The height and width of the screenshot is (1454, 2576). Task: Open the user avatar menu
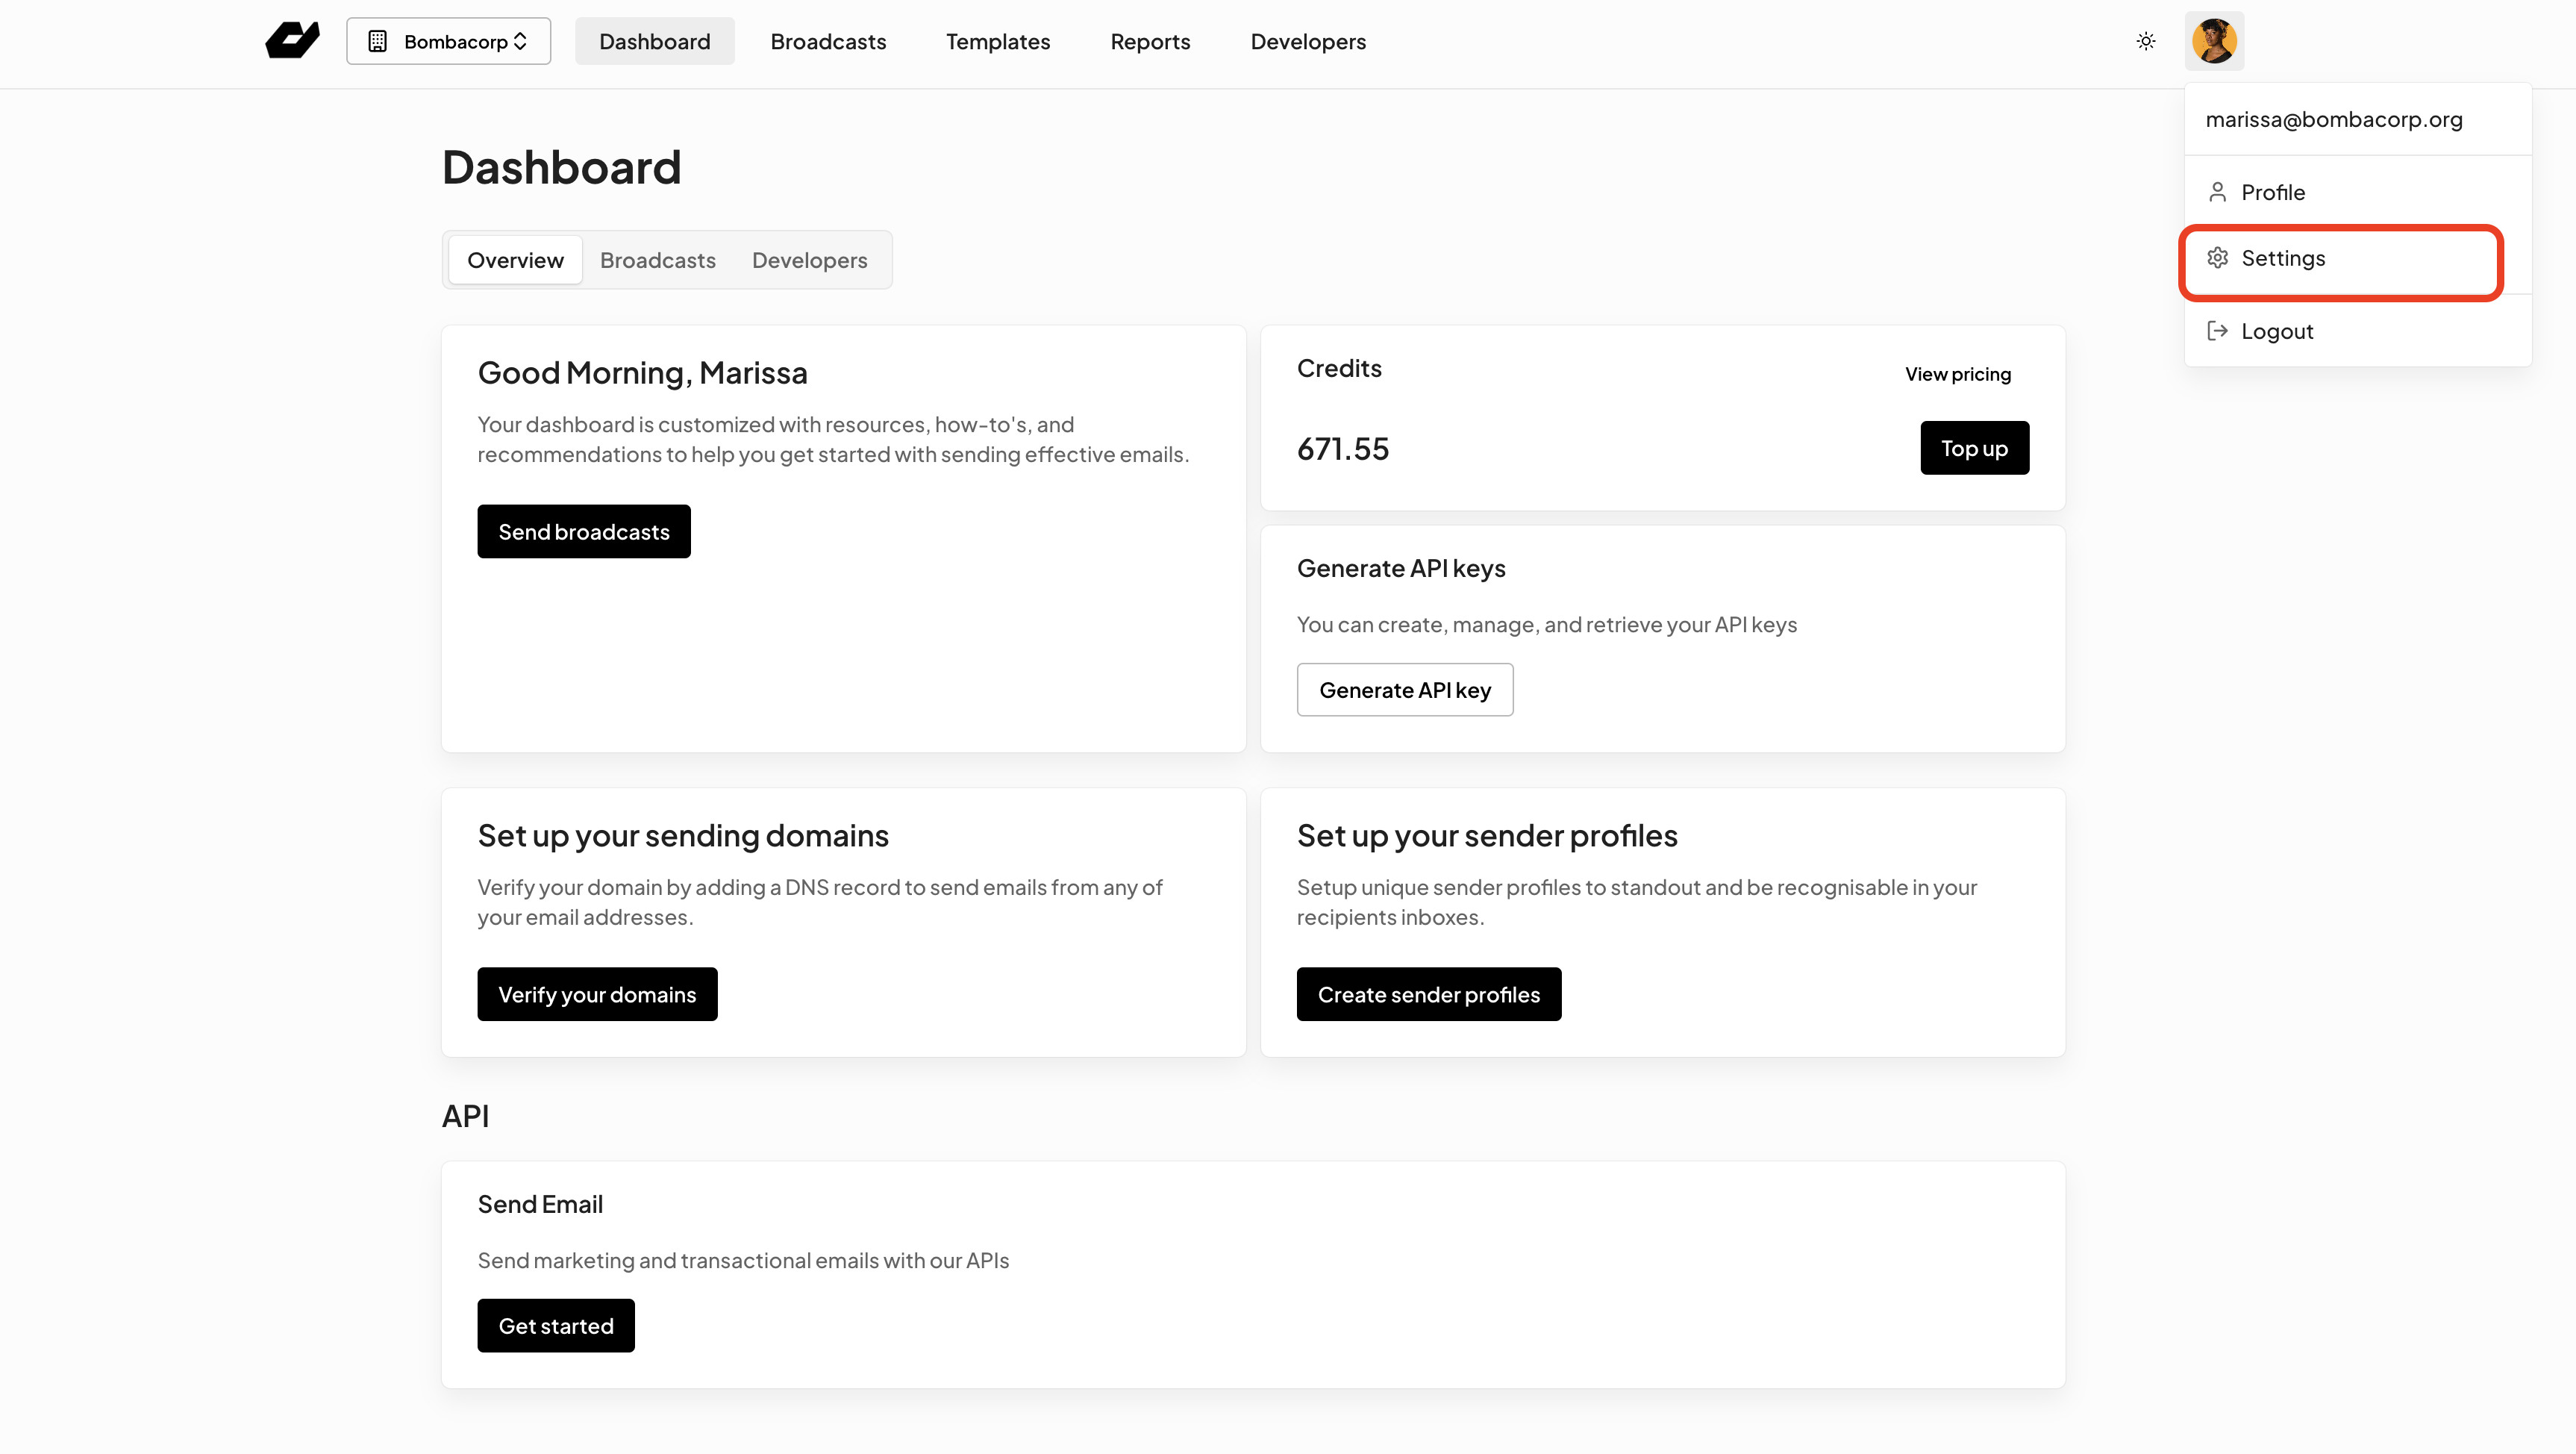pyautogui.click(x=2214, y=41)
